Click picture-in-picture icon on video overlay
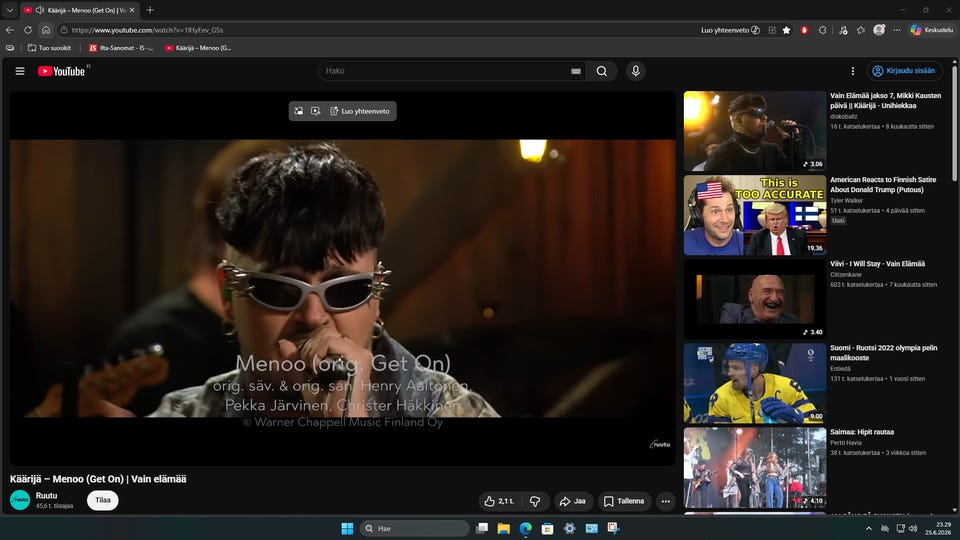This screenshot has width=960, height=540. (x=299, y=111)
